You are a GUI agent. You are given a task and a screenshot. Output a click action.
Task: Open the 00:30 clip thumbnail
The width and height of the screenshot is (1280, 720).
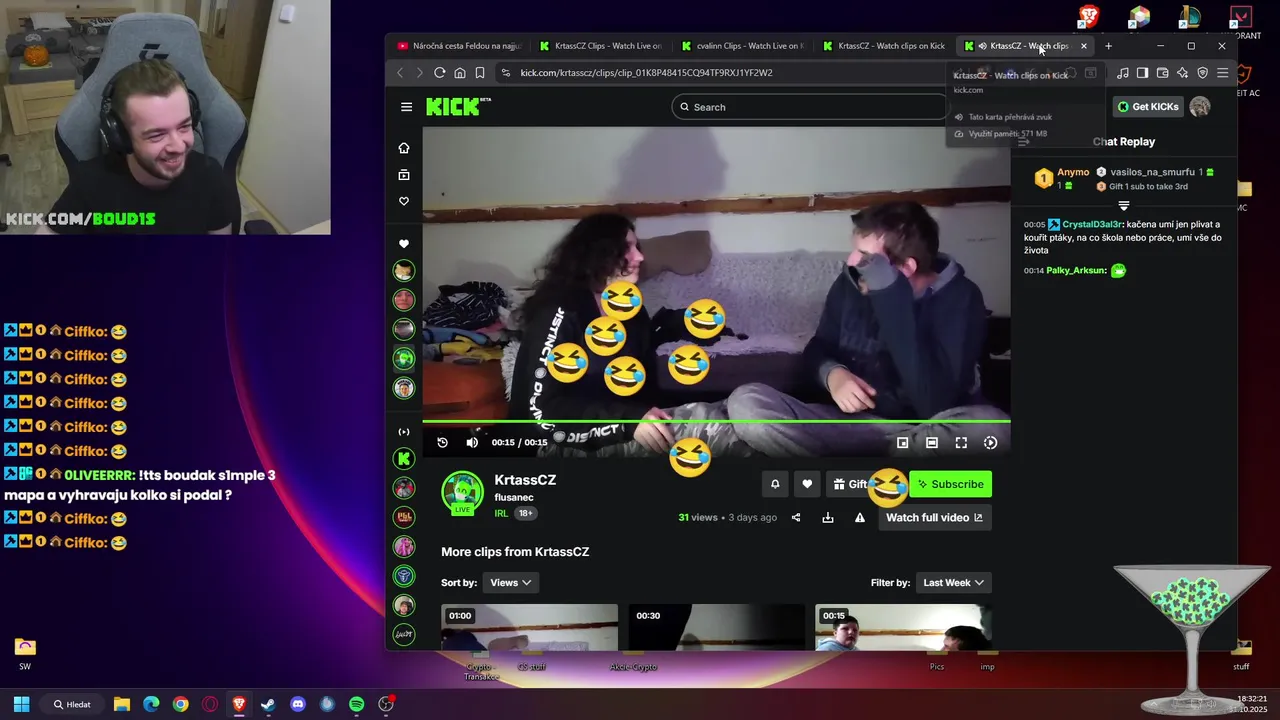coord(716,627)
